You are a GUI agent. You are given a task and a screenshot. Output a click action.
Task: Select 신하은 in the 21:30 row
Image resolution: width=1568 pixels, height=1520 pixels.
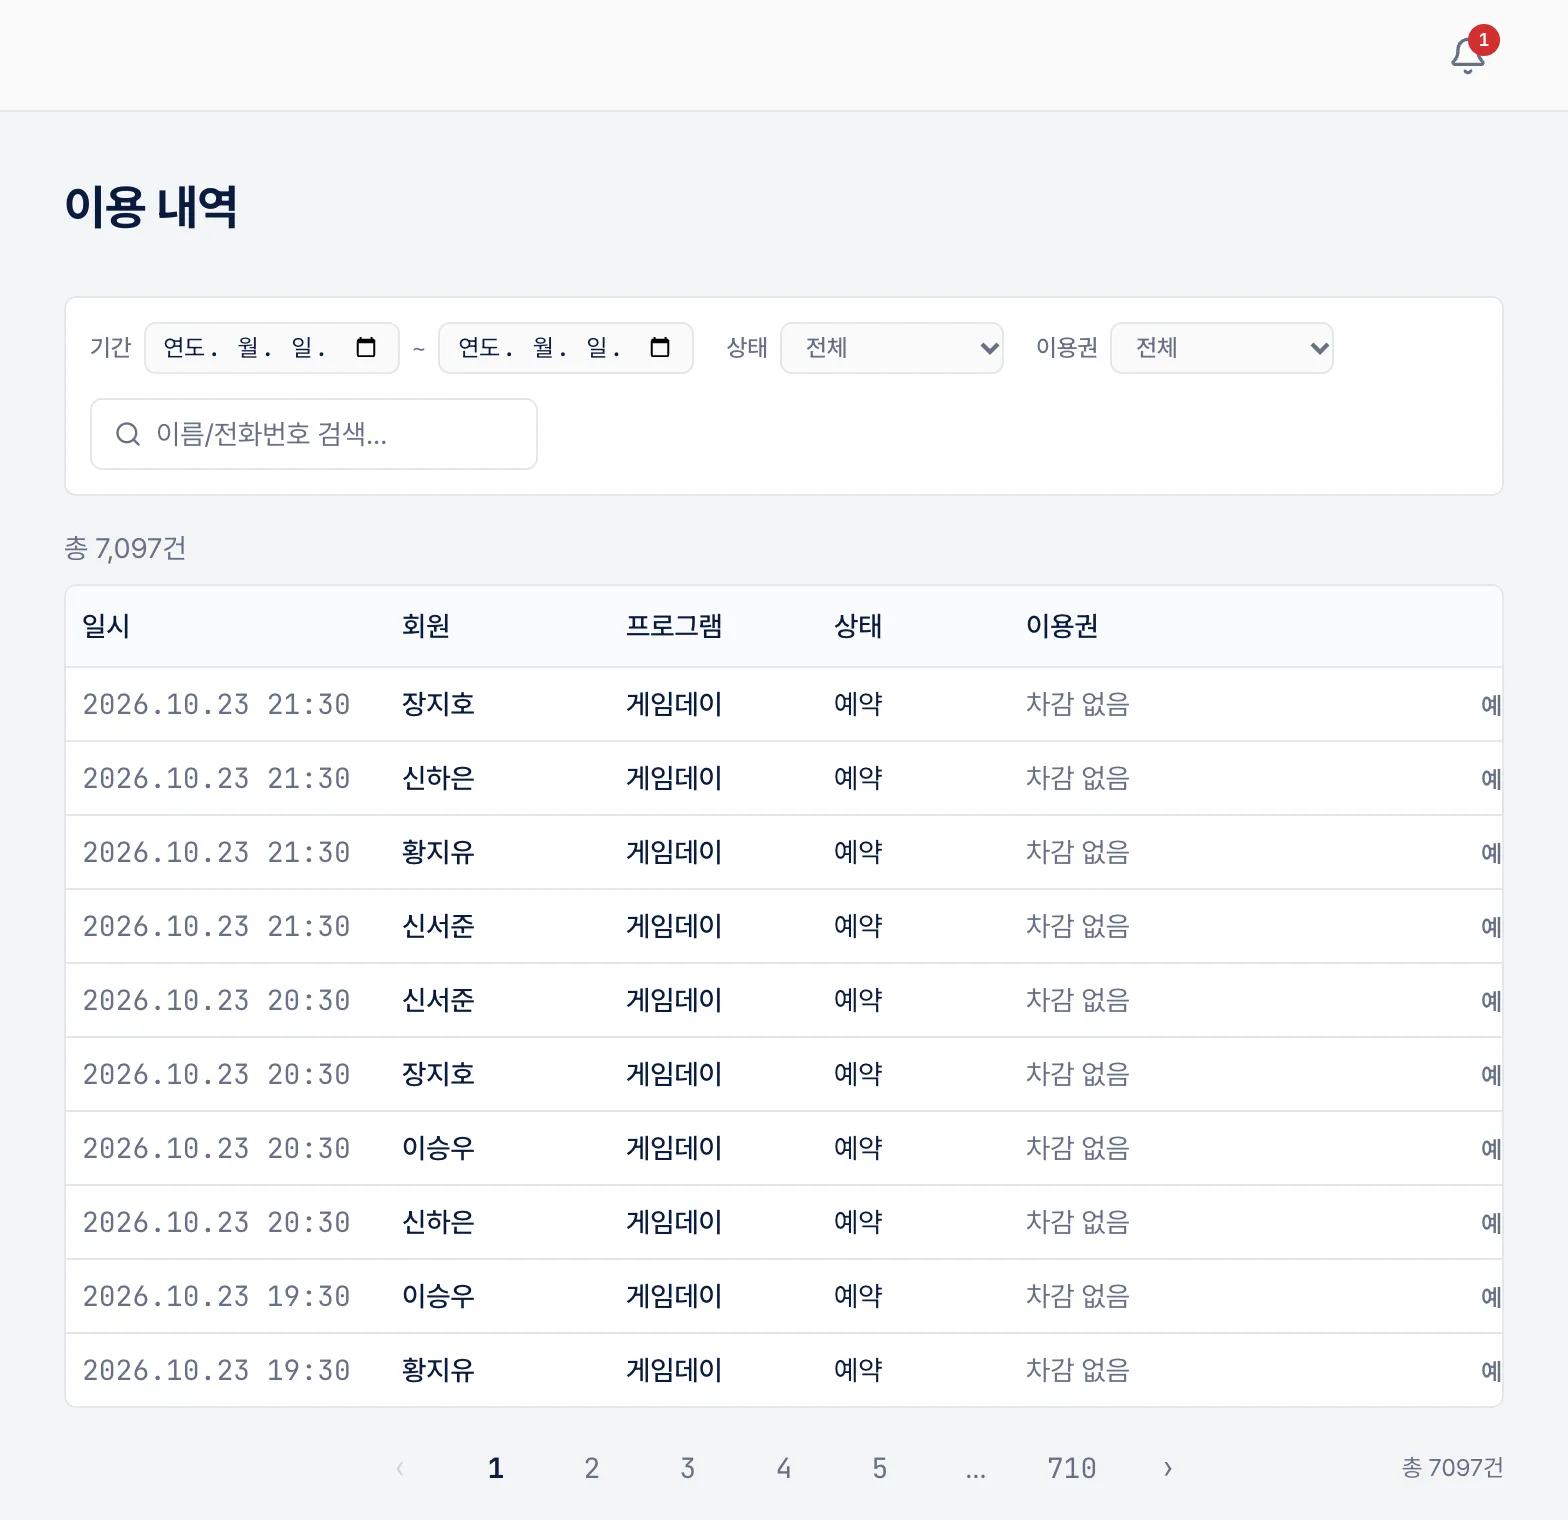pos(438,778)
